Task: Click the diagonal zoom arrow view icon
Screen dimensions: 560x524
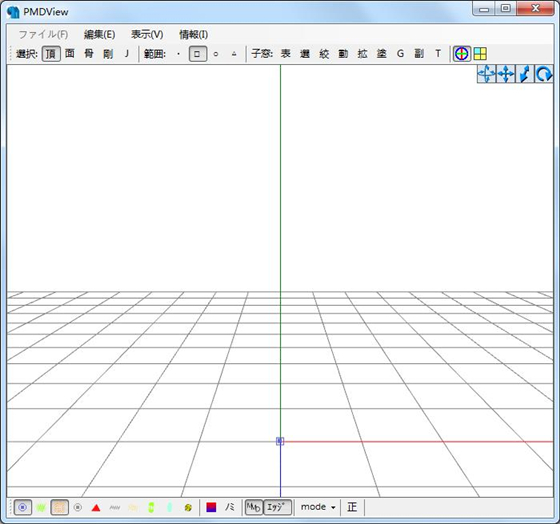Action: tap(525, 75)
